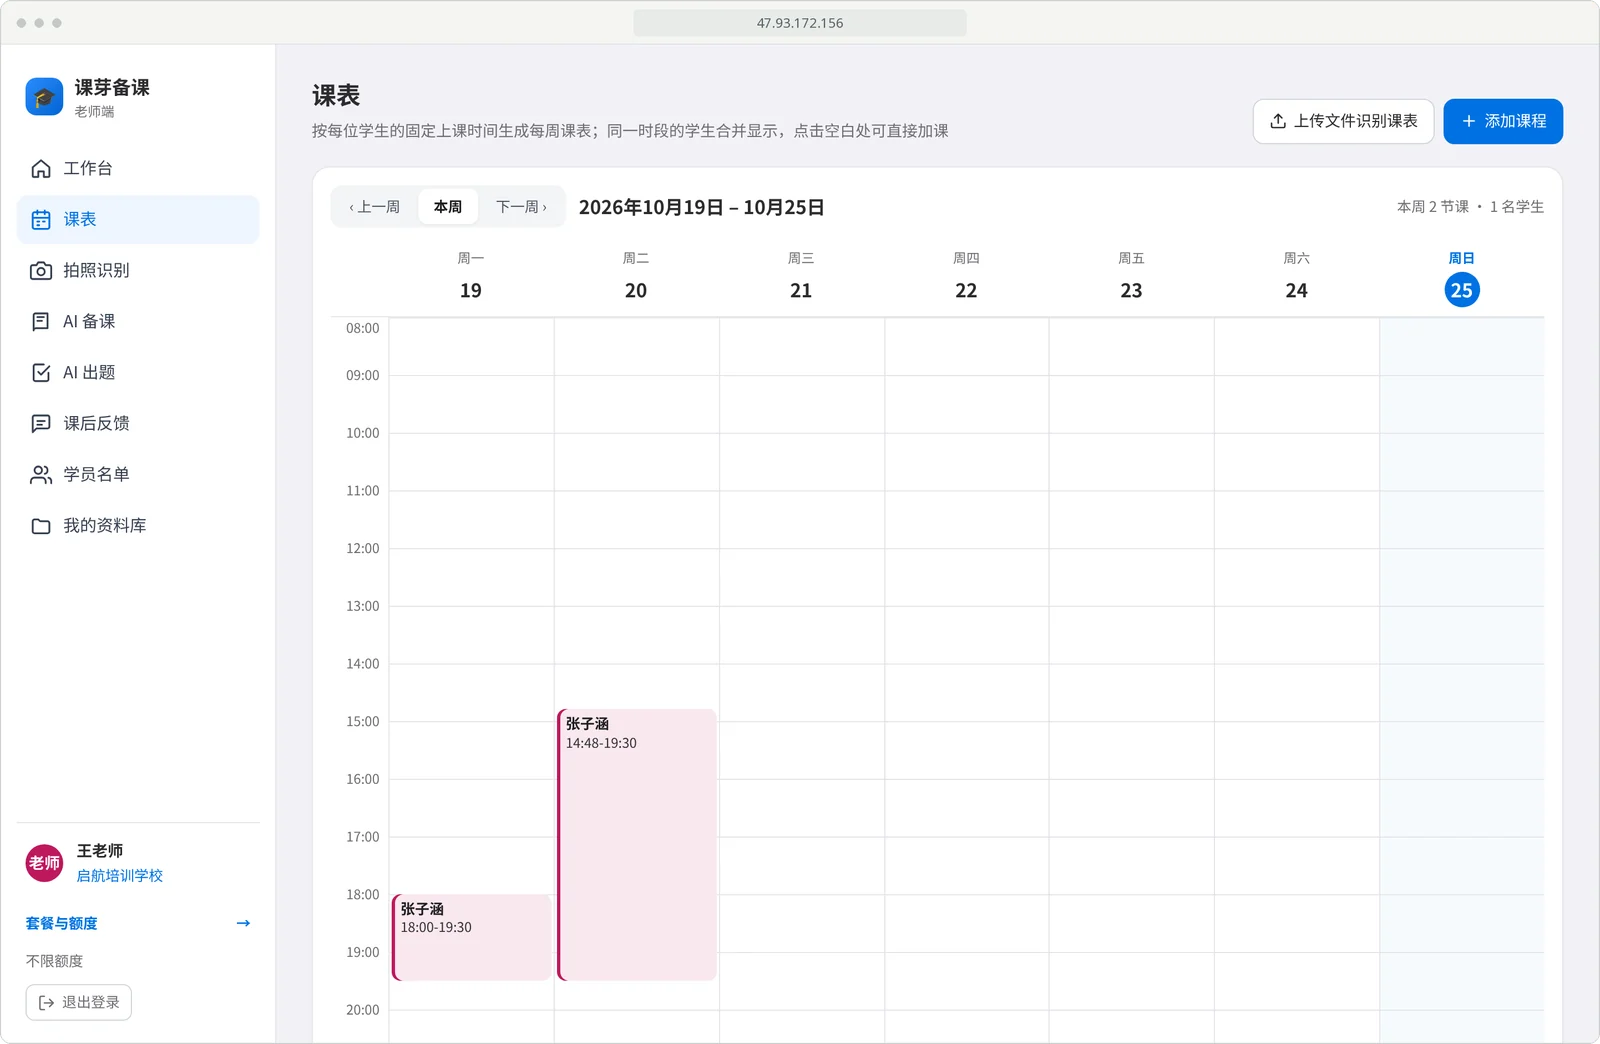Click the 拍照识别 camera icon
Image resolution: width=1600 pixels, height=1044 pixels.
pyautogui.click(x=41, y=270)
